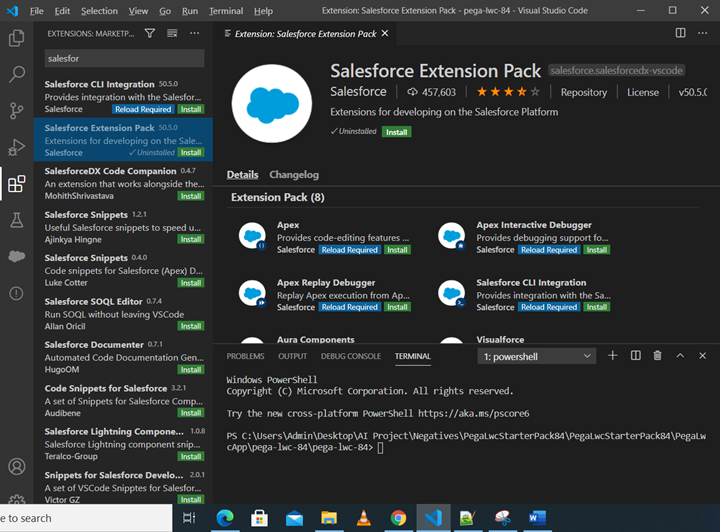Open the Search view in activity bar

[17, 74]
